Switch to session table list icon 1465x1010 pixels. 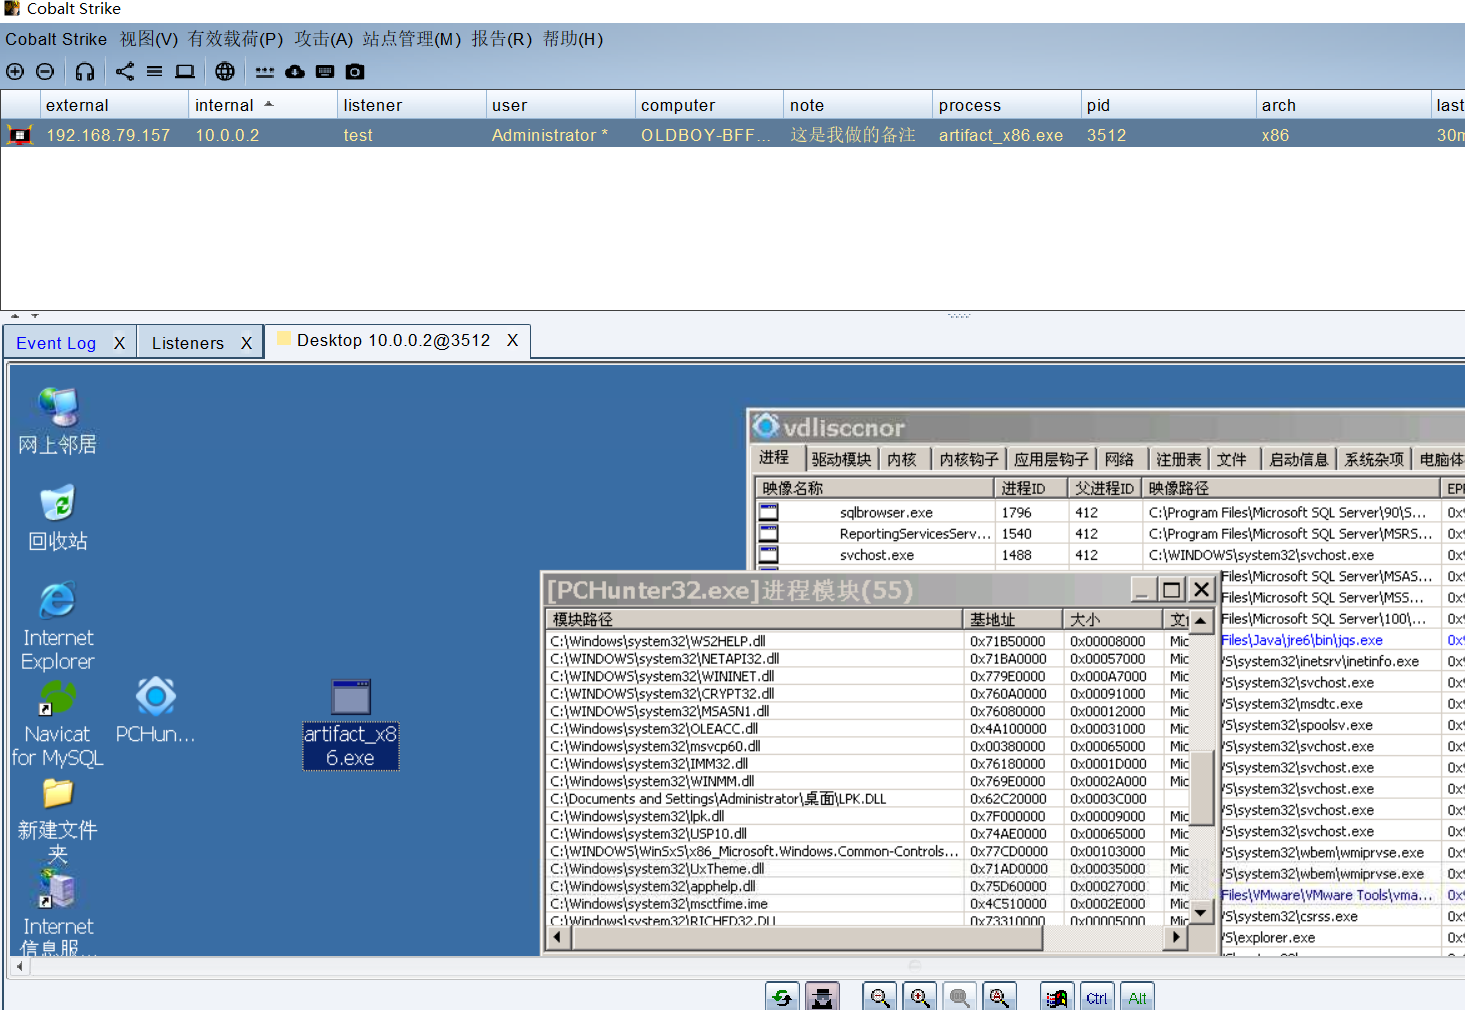point(154,71)
